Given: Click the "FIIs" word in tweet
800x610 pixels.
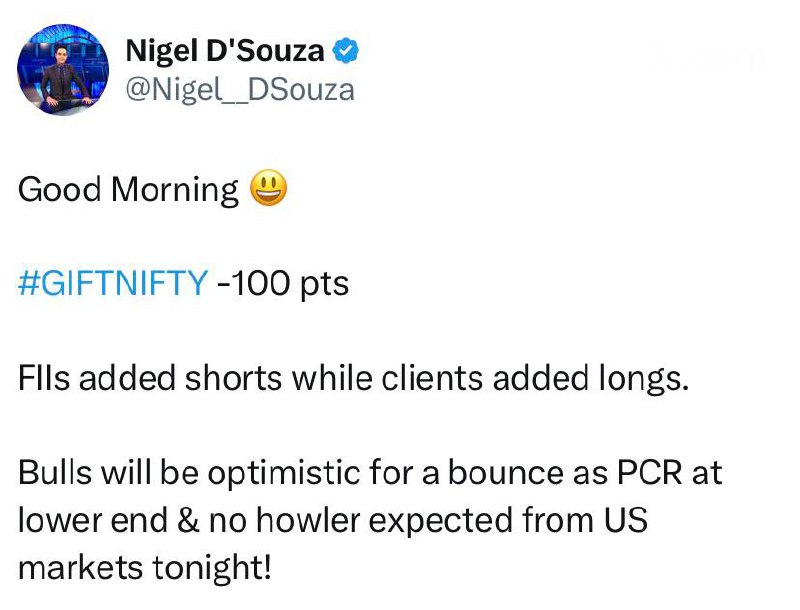Looking at the screenshot, I should coord(48,379).
